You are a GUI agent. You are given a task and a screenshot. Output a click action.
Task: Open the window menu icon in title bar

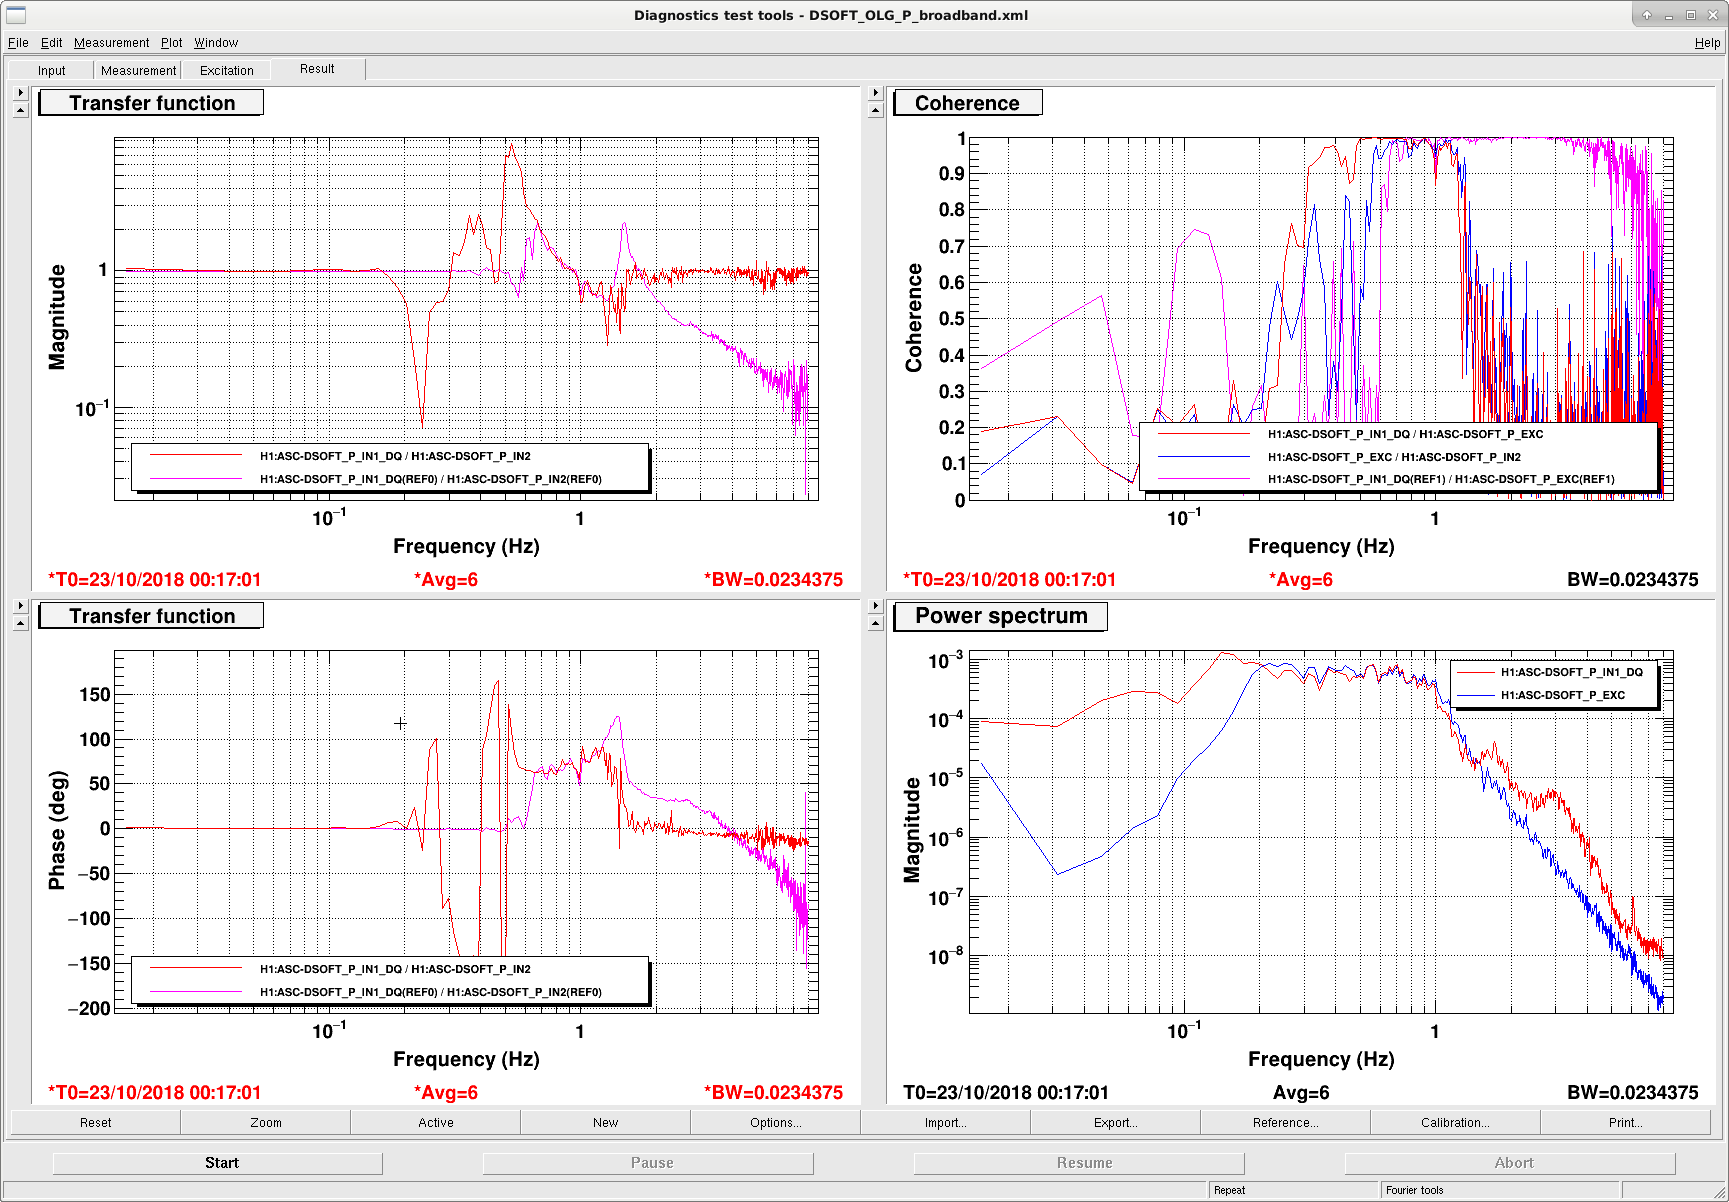15,15
